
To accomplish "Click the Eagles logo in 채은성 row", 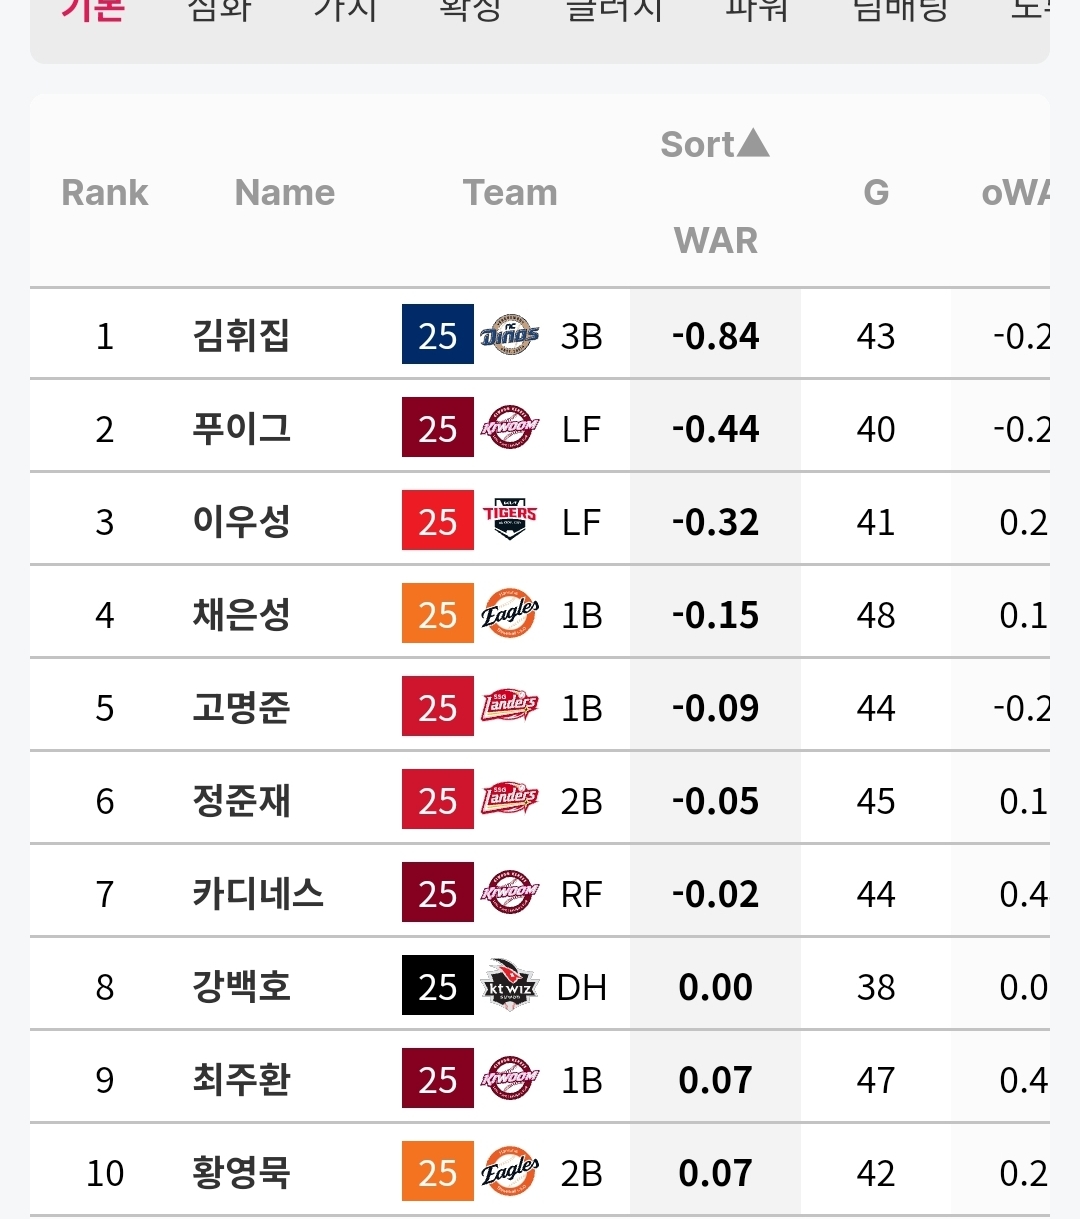I will click(509, 614).
